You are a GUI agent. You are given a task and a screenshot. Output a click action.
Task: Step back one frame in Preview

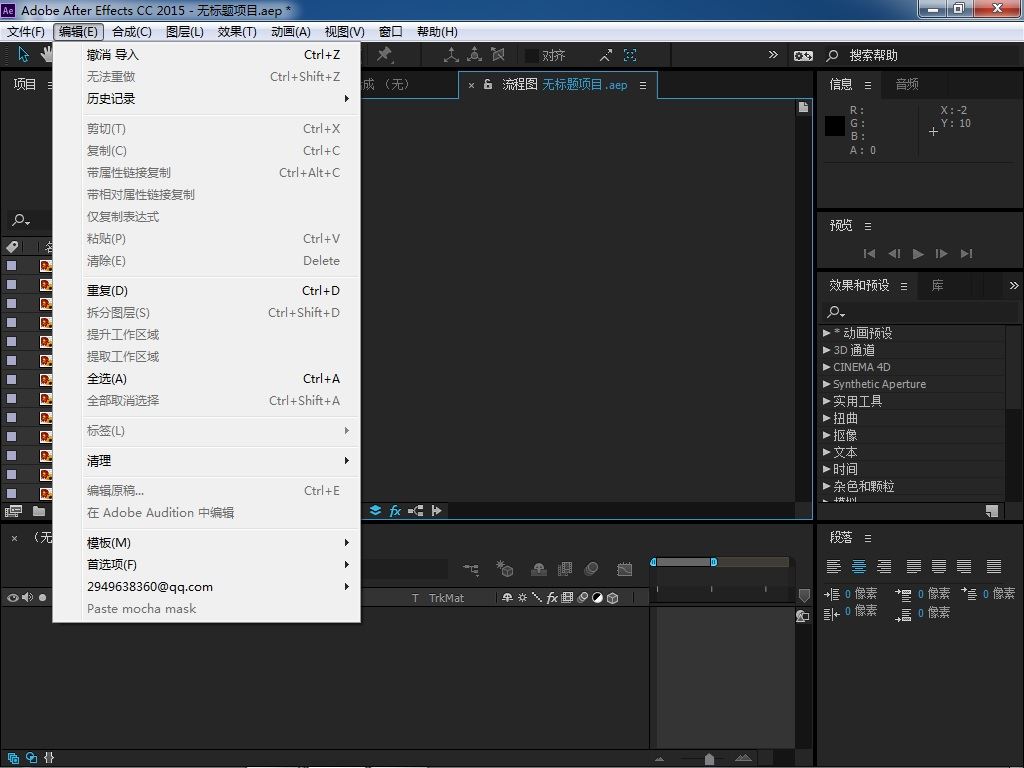pos(894,254)
